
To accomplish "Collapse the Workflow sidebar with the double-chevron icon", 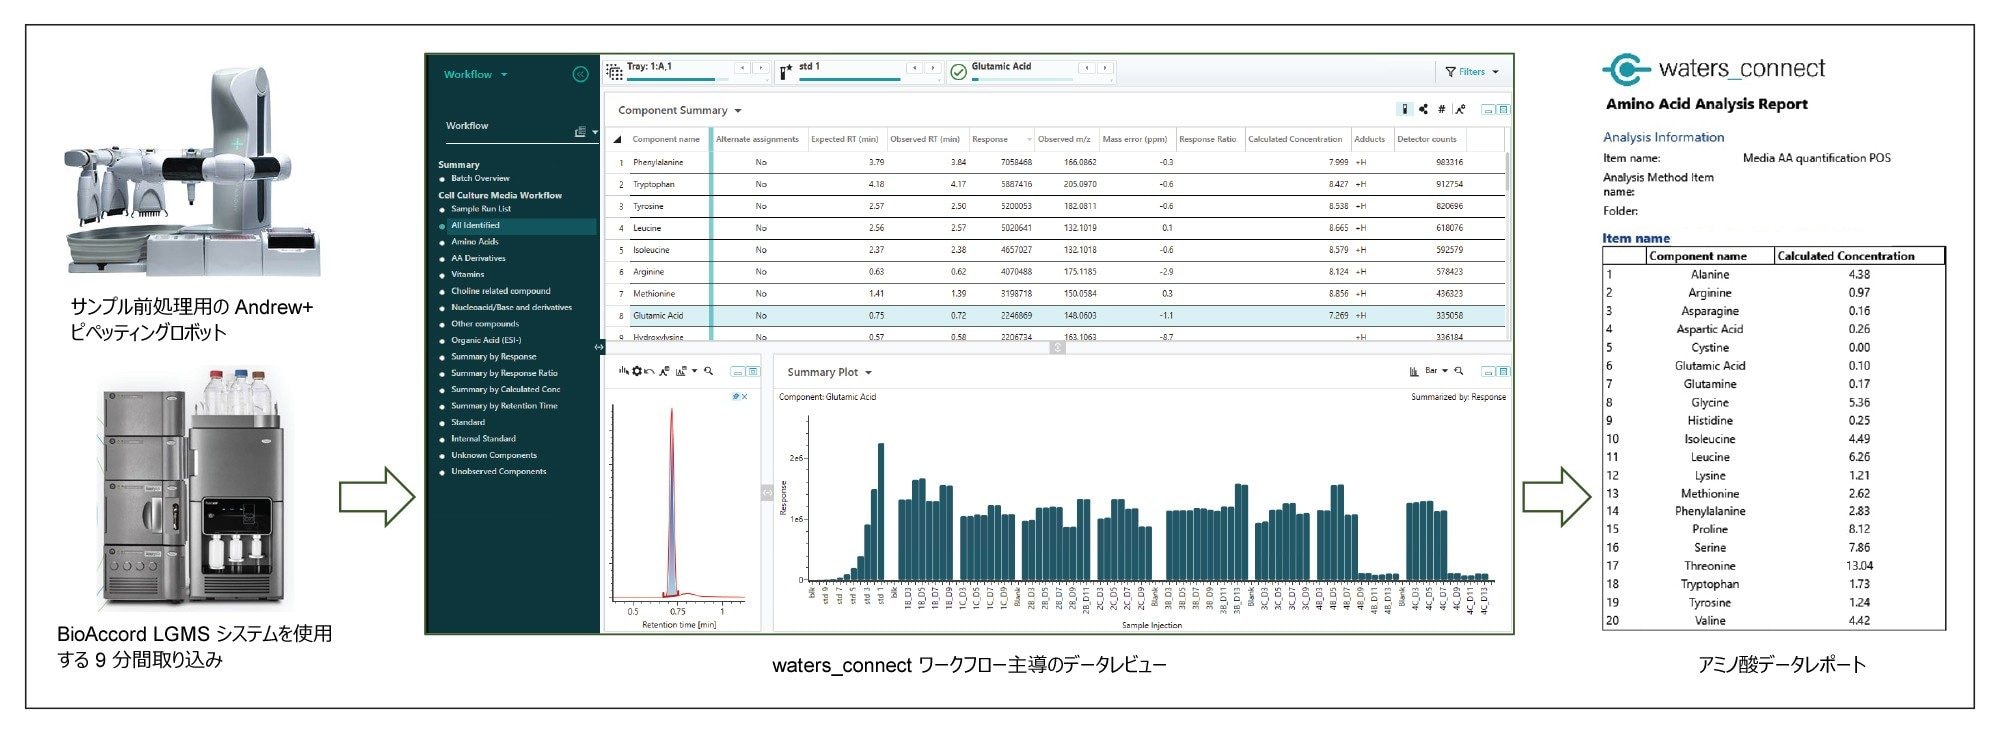I will tap(580, 75).
